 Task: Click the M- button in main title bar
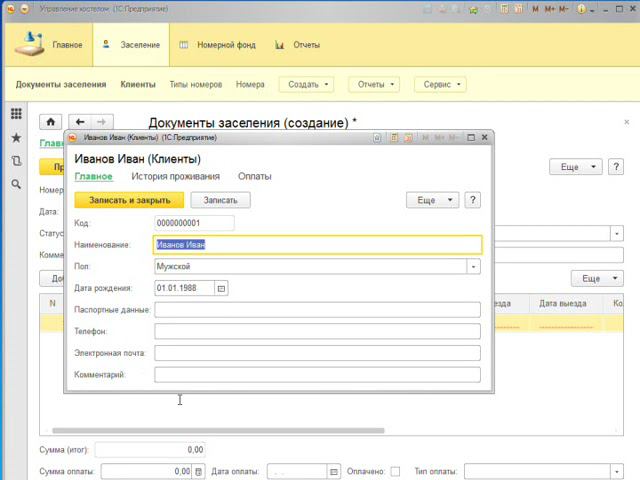[x=564, y=9]
